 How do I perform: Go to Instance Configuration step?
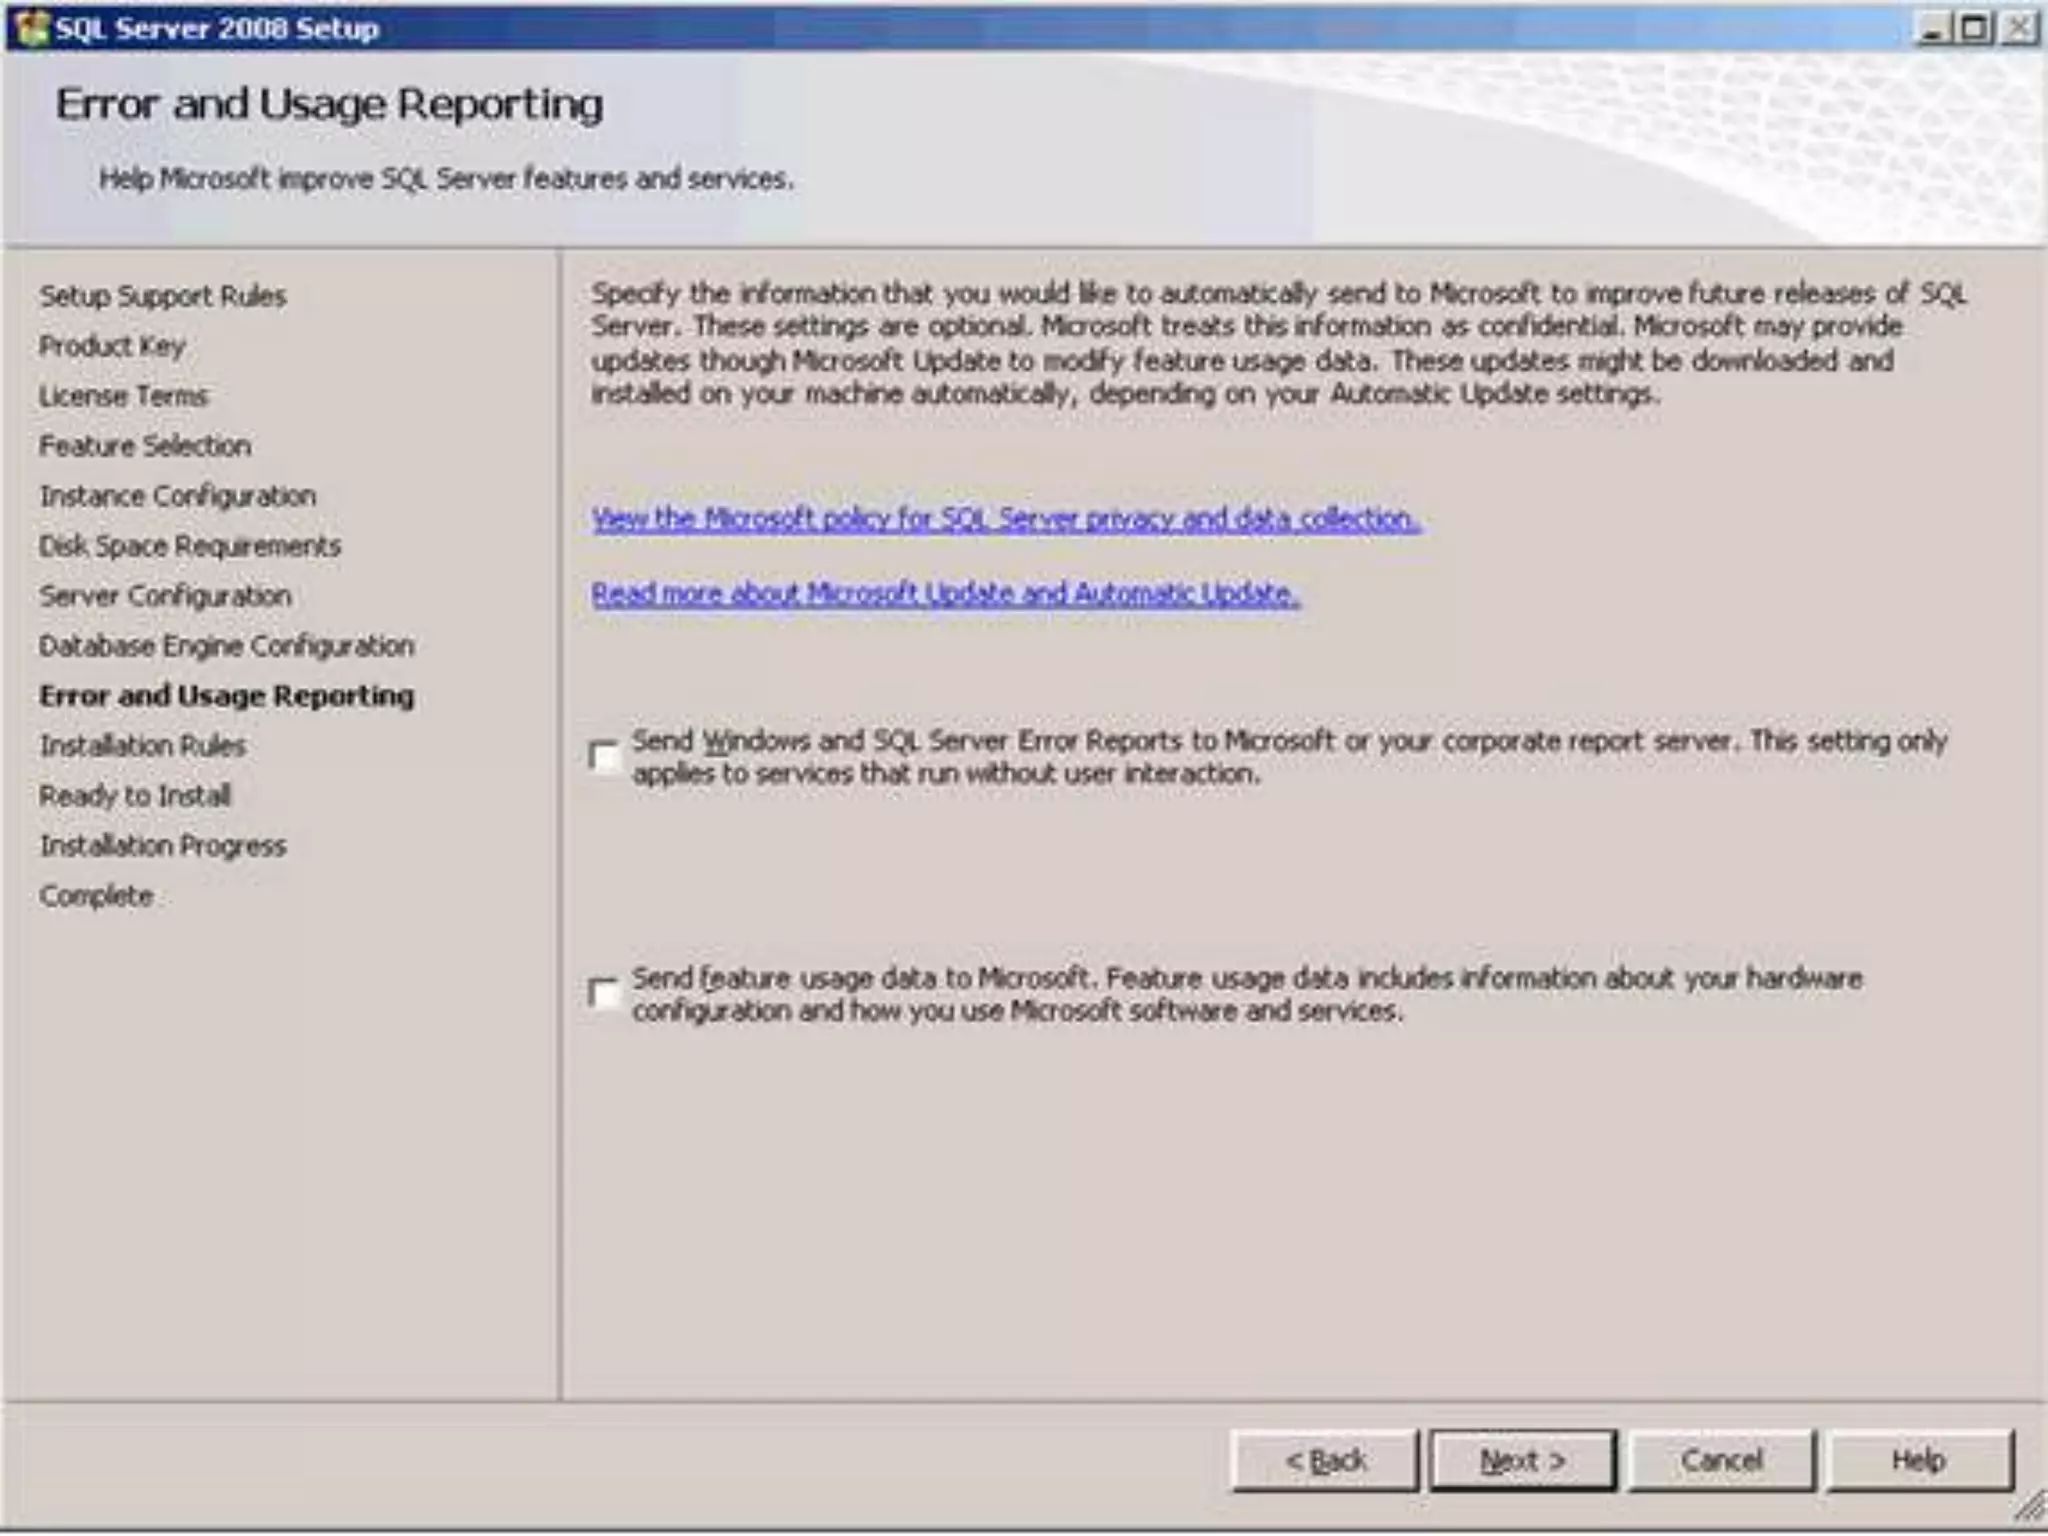[x=178, y=496]
